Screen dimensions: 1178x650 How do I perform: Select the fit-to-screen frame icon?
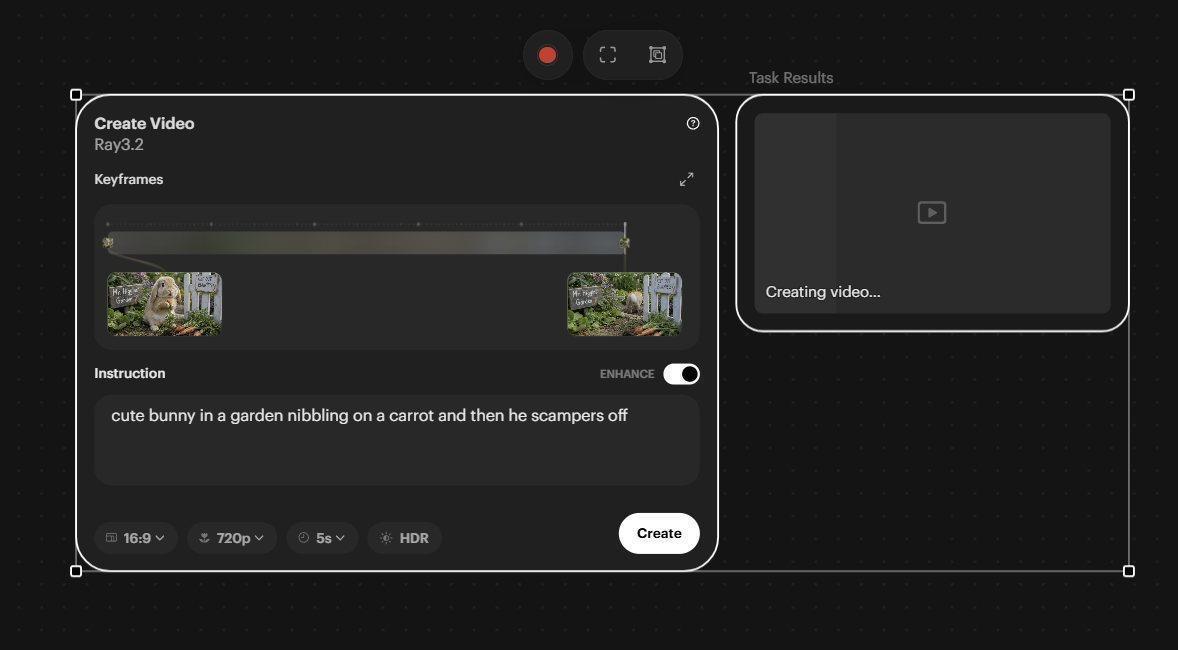point(608,55)
